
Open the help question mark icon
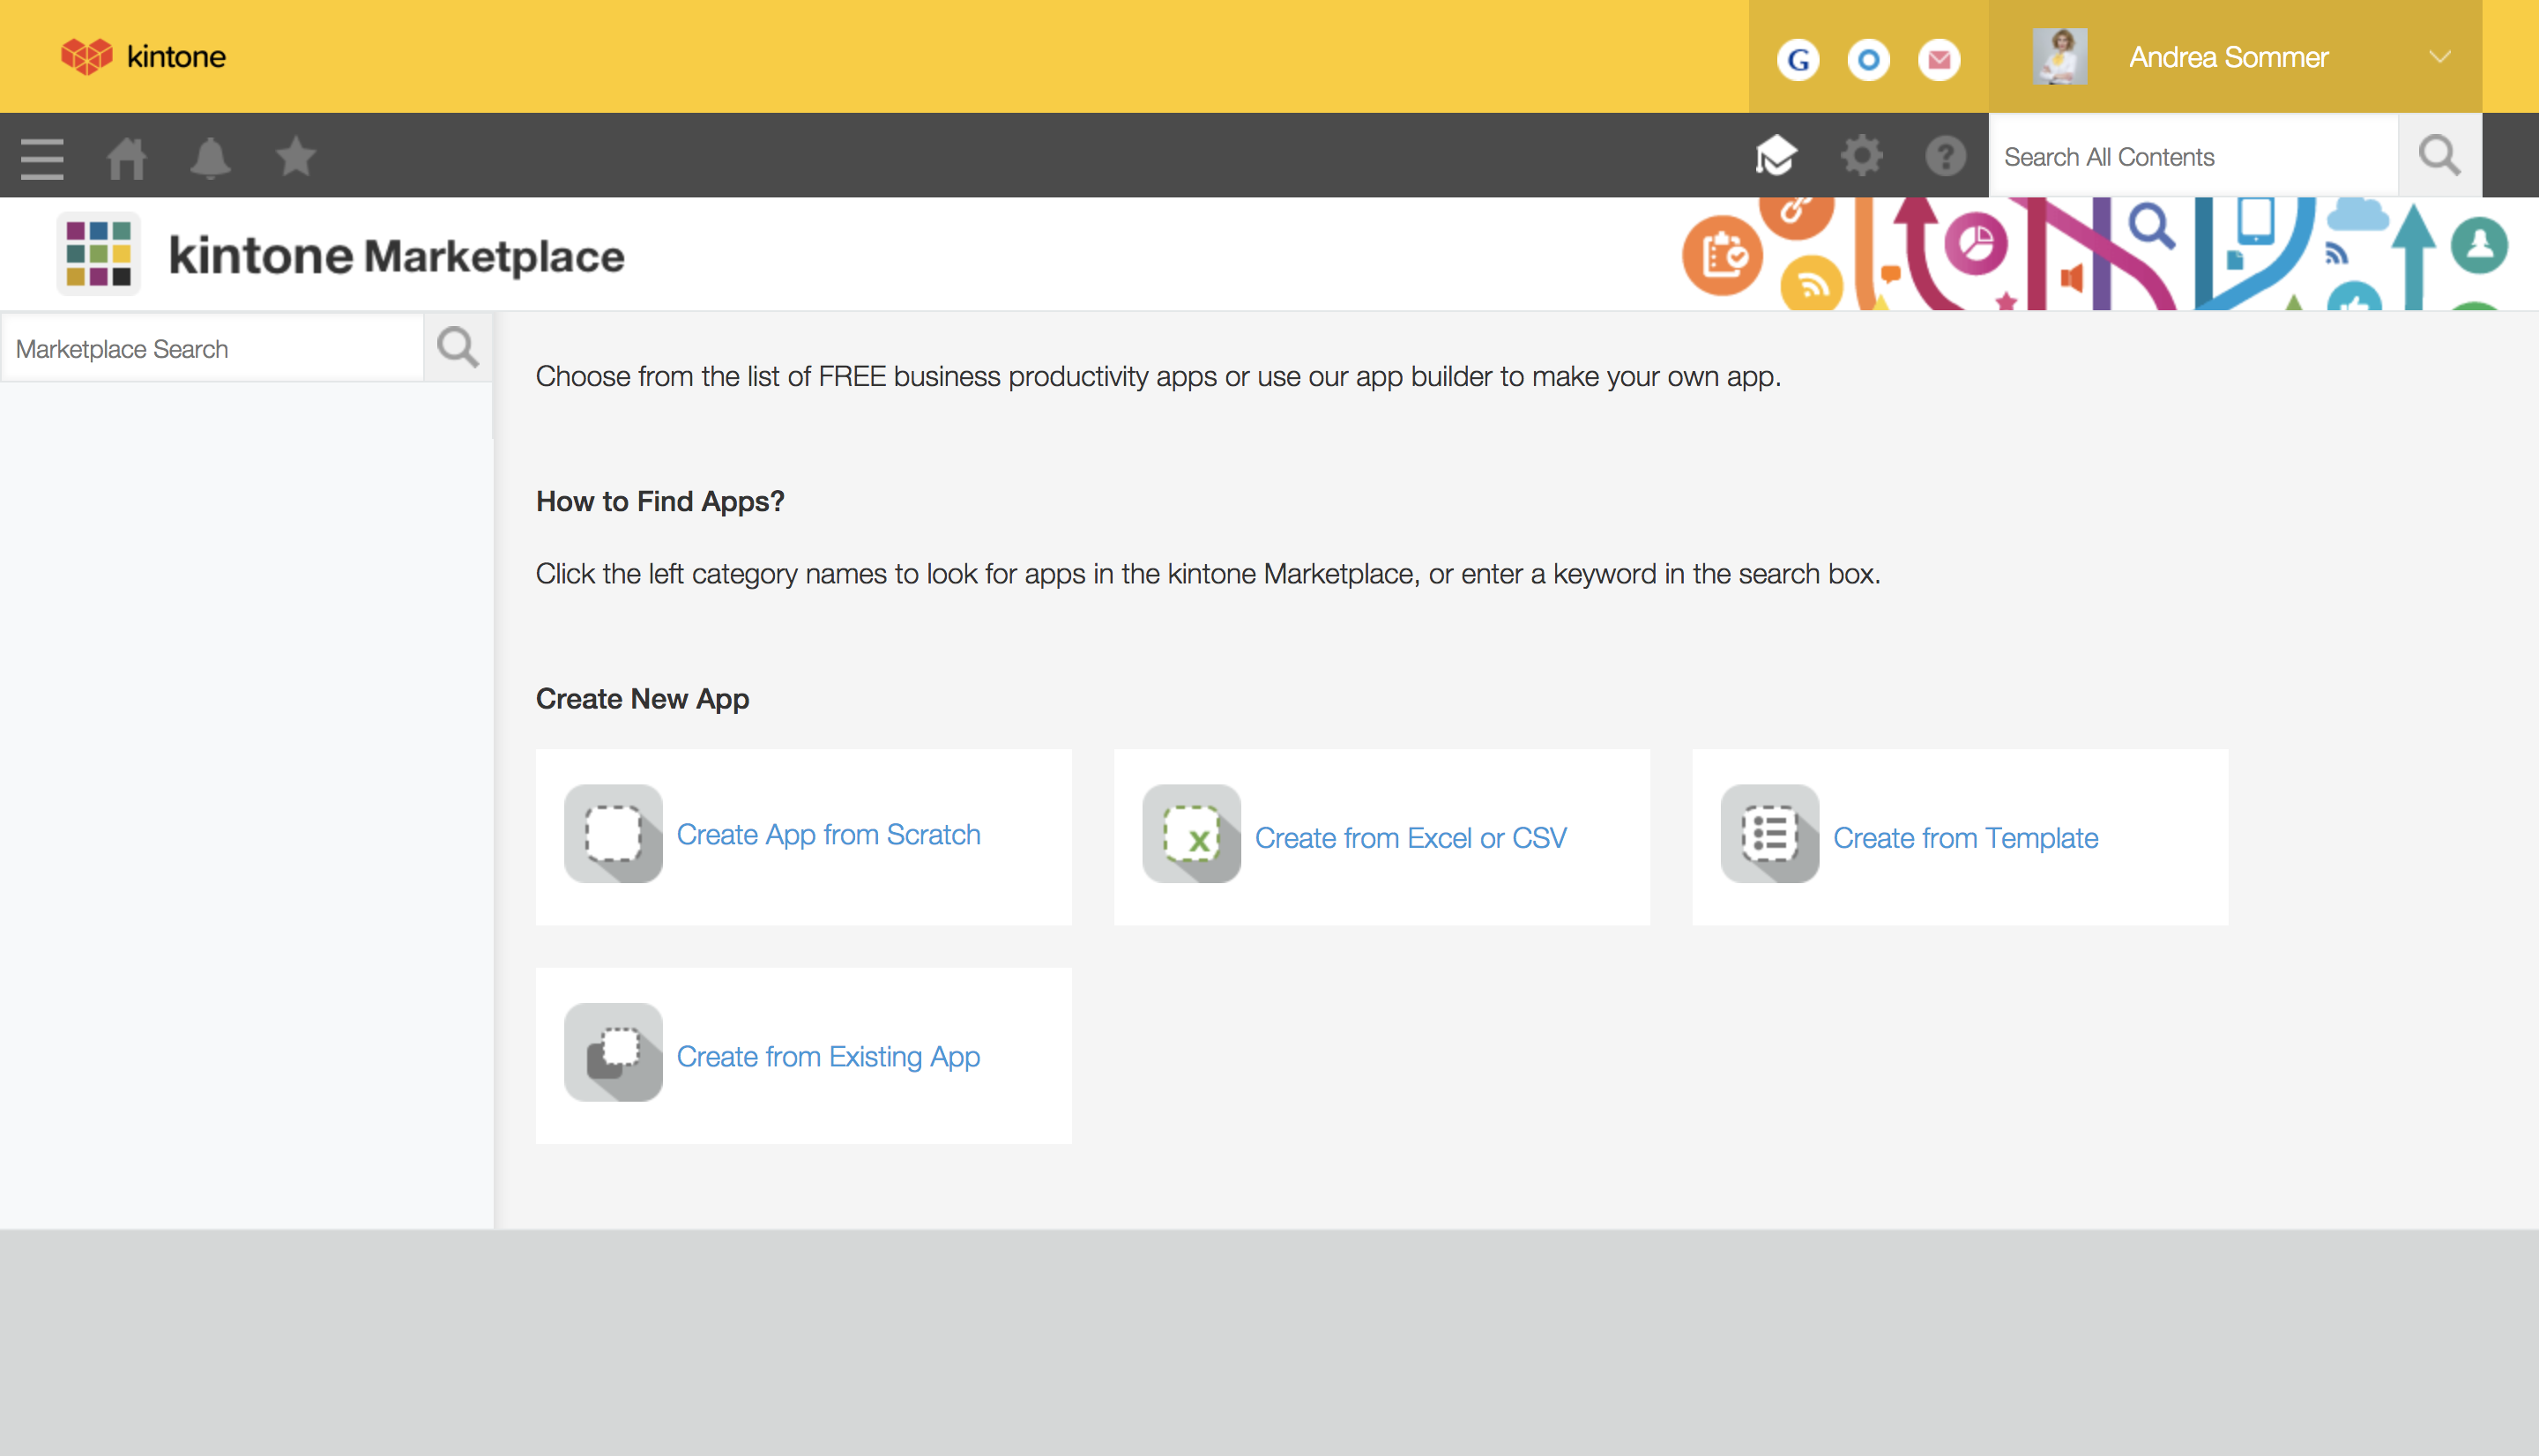click(x=1945, y=156)
